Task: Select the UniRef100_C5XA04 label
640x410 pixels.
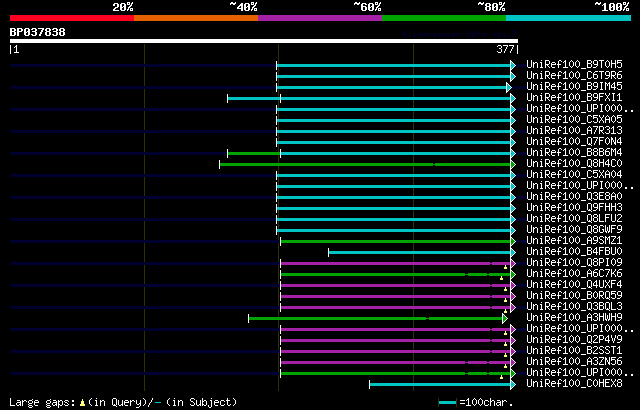Action: (574, 175)
